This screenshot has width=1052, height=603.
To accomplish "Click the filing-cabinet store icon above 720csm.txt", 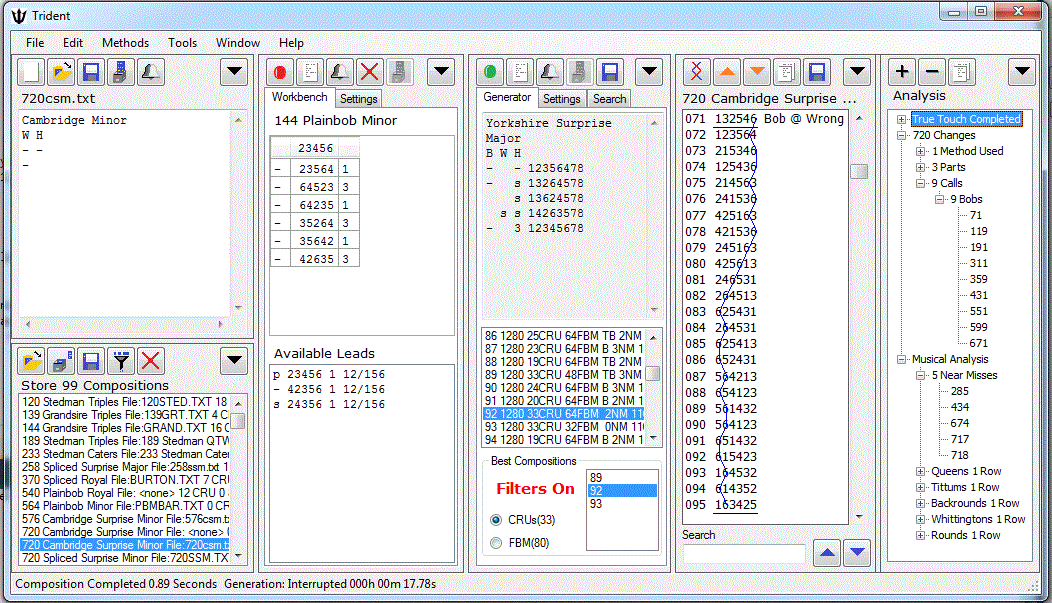I will point(121,72).
